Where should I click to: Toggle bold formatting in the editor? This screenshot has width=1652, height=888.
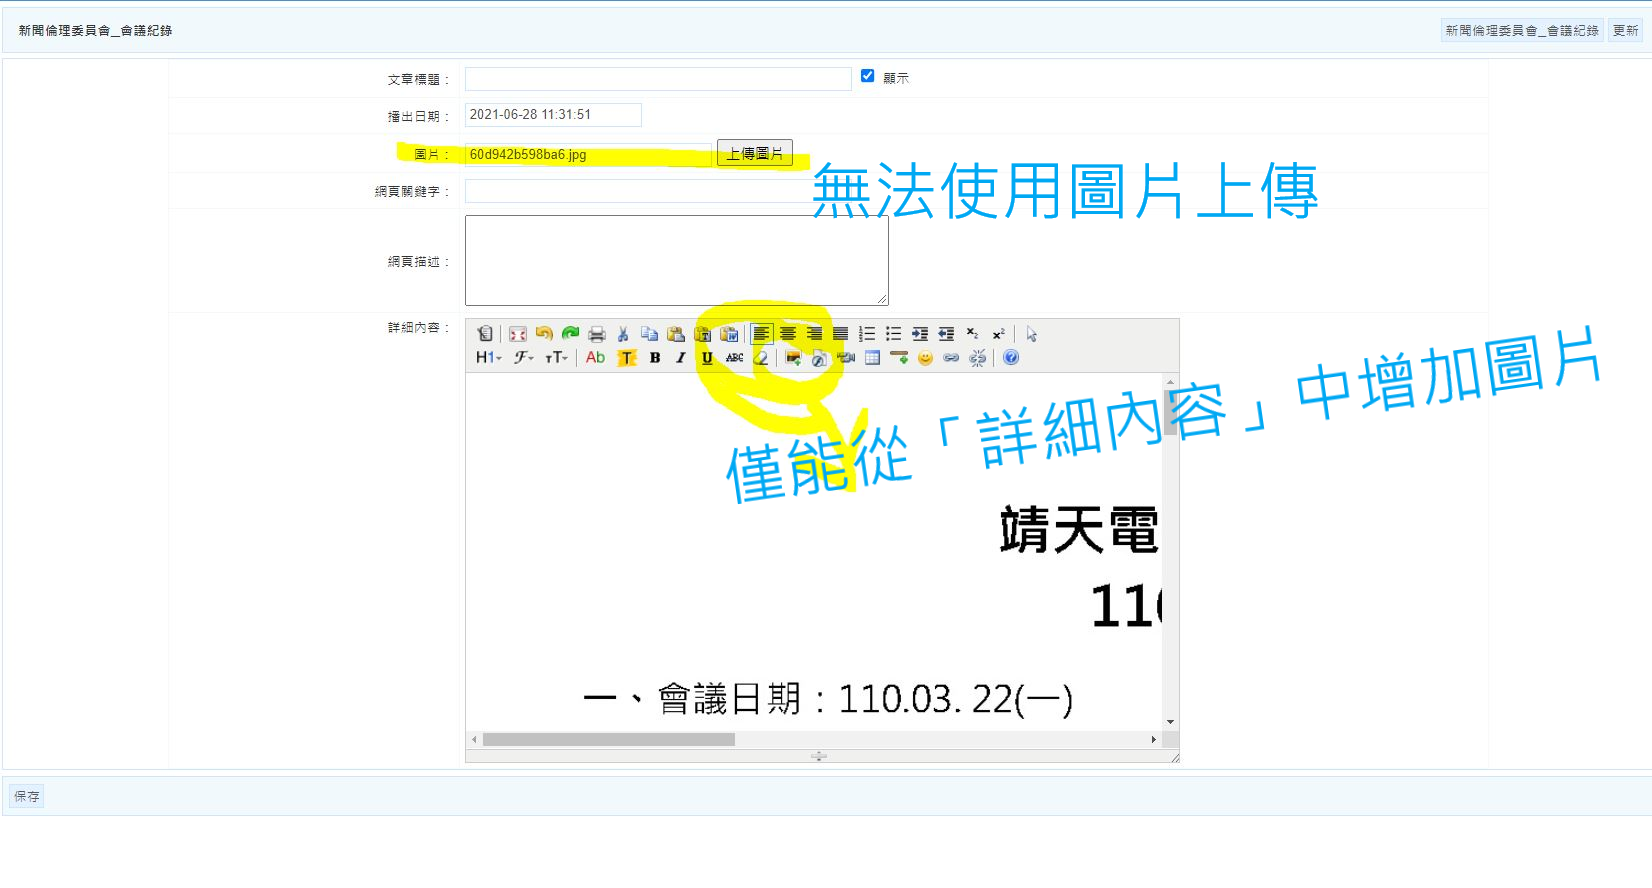pos(655,358)
